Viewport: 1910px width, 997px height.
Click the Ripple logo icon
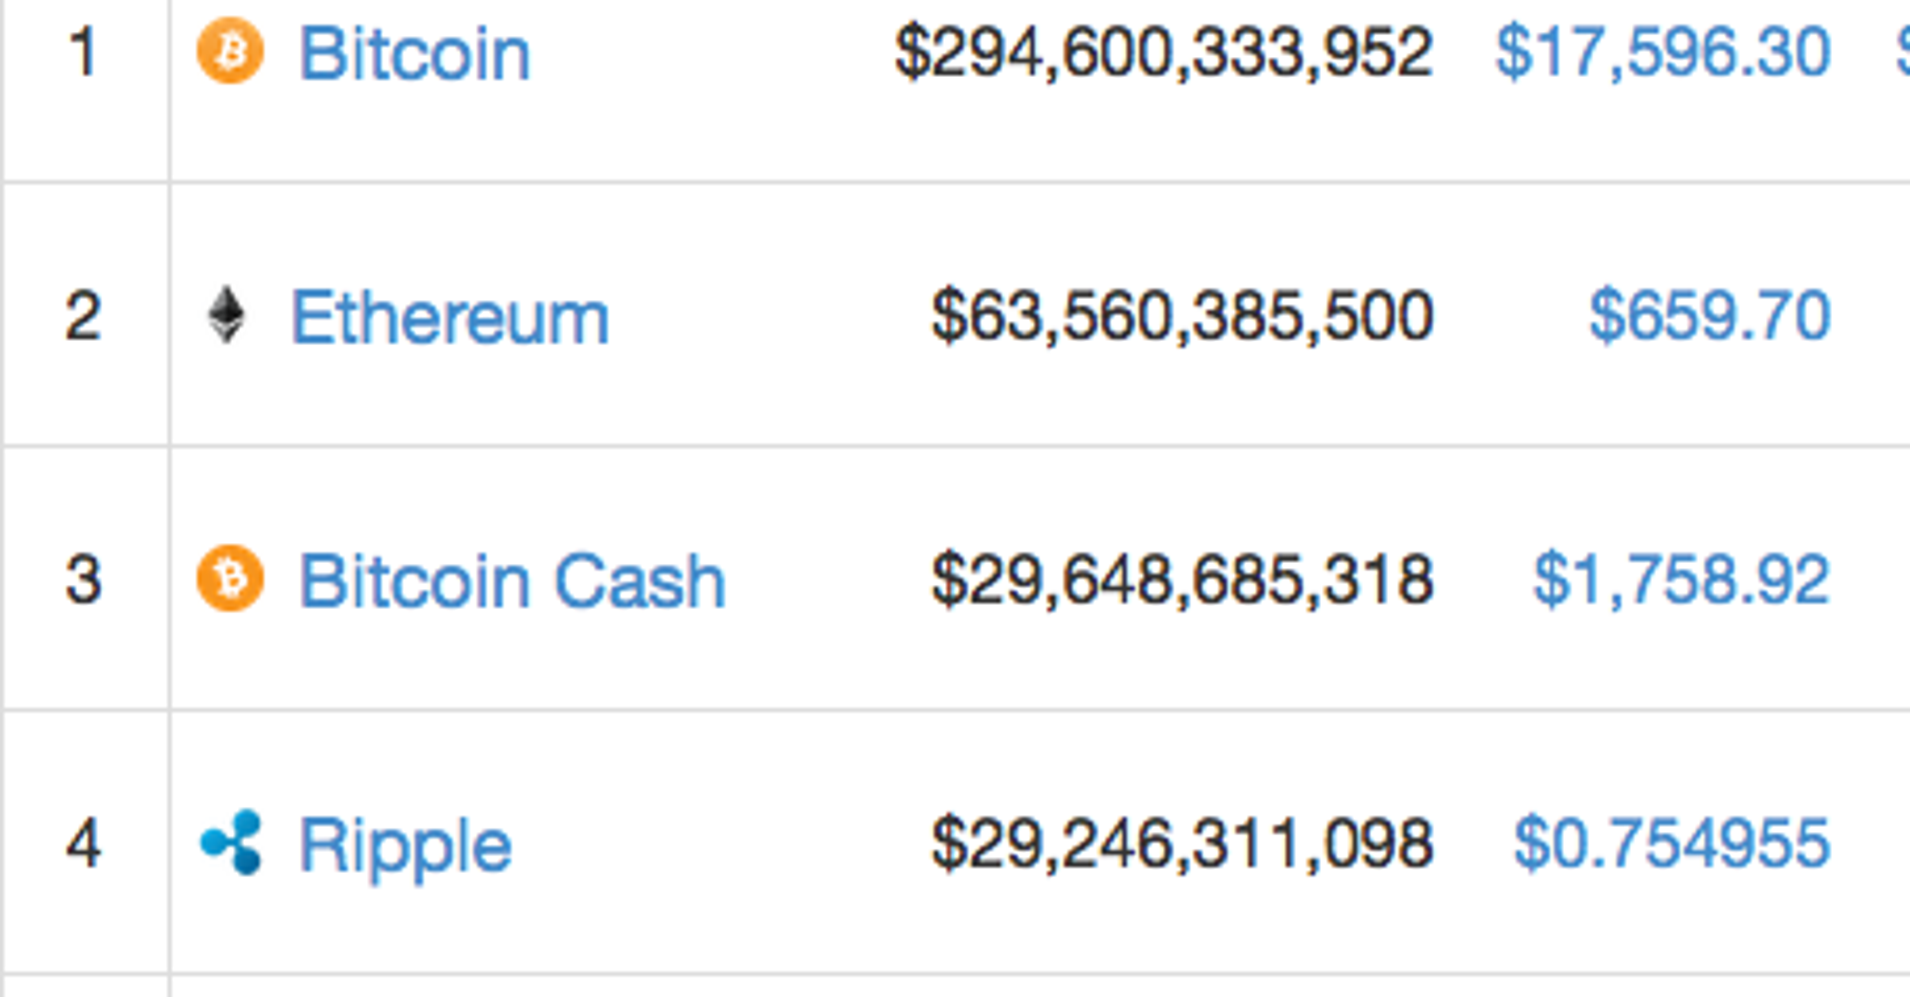pyautogui.click(x=232, y=842)
